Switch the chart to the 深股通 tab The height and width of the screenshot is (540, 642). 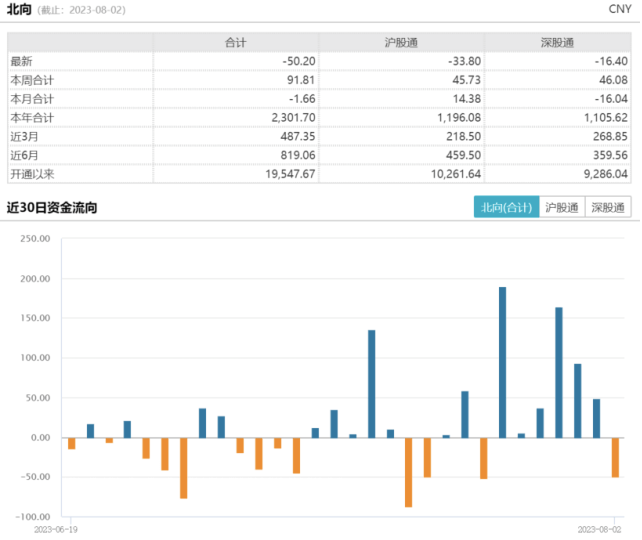(x=608, y=208)
